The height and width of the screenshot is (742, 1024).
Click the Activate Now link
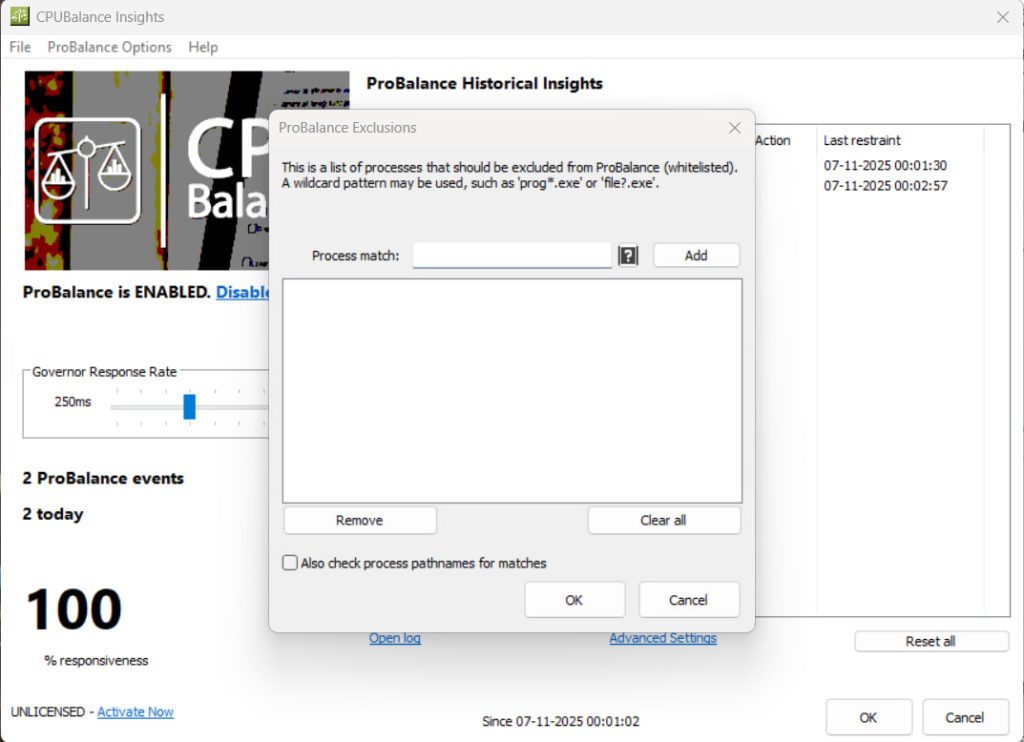[x=135, y=712]
